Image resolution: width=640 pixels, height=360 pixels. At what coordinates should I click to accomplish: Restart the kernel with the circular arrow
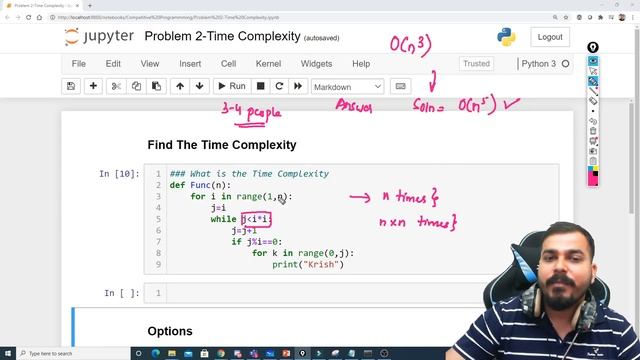click(279, 86)
